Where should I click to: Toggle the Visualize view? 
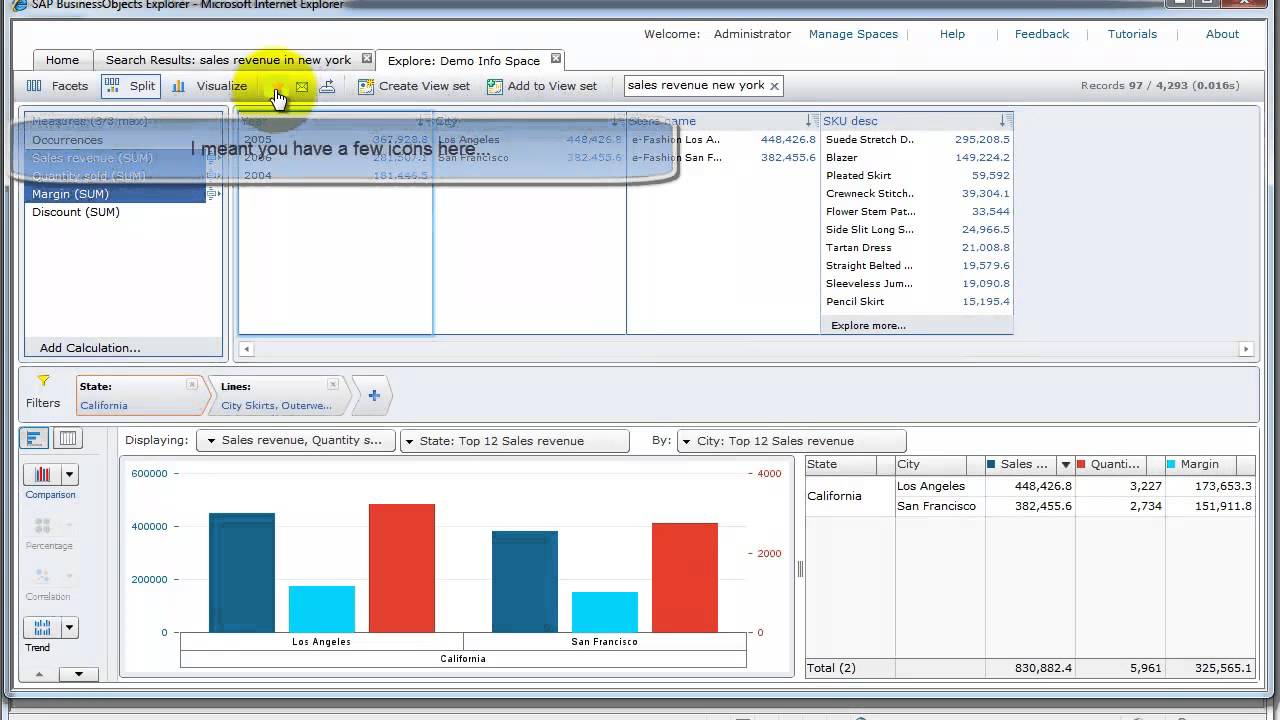point(209,86)
